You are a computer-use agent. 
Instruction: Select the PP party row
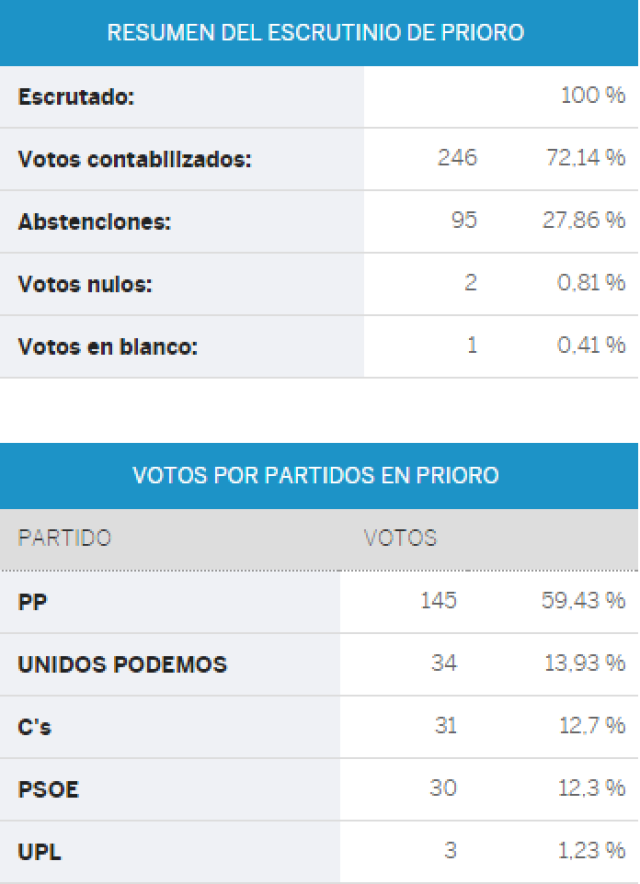coord(319,602)
